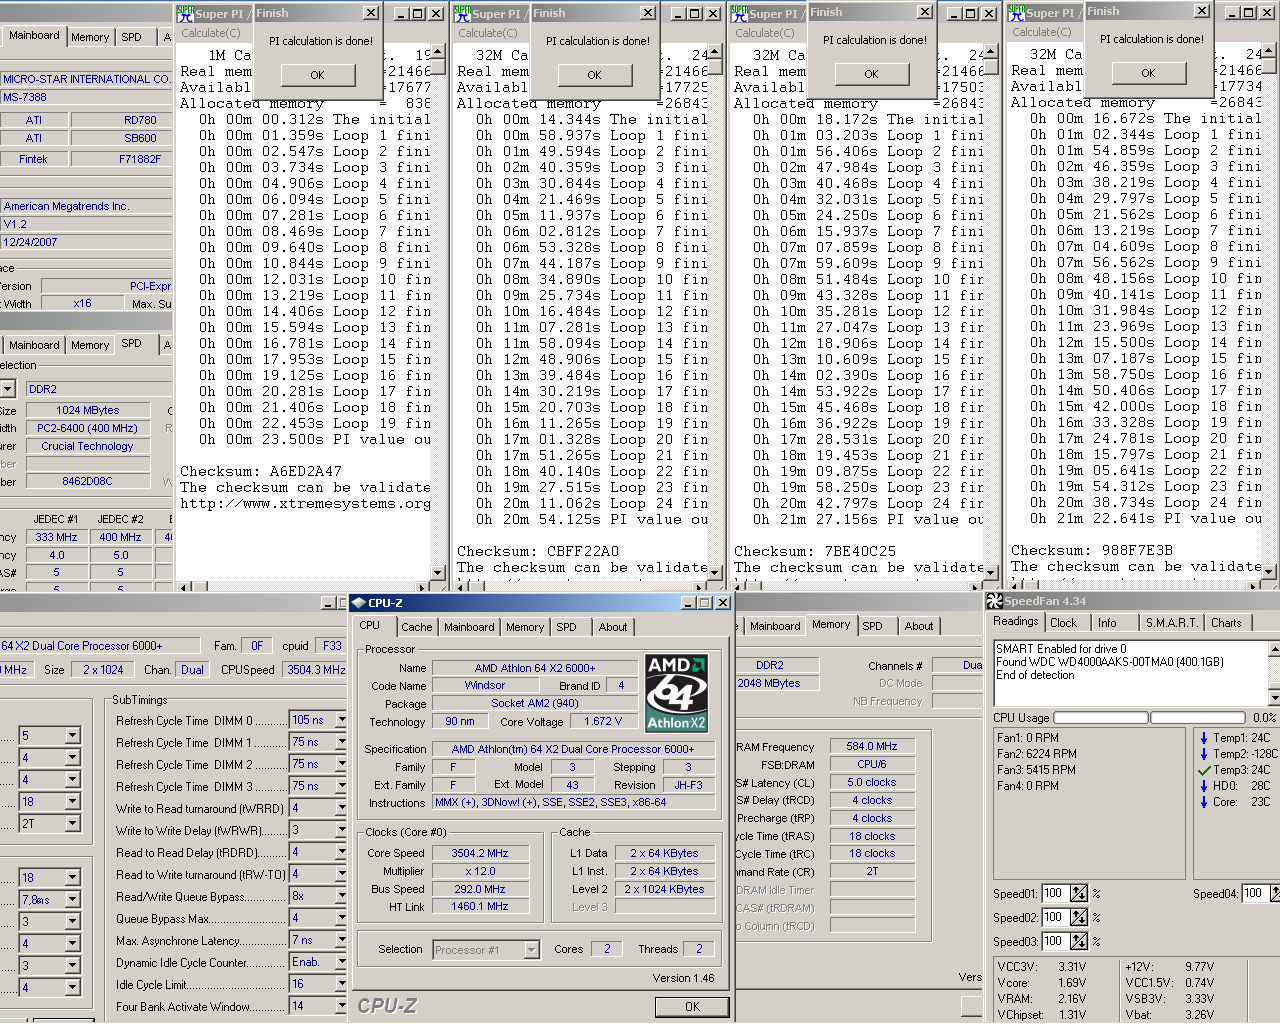
Task: Click the 'AMD Athlon 64 X2 6000+' name field
Action: [x=534, y=668]
